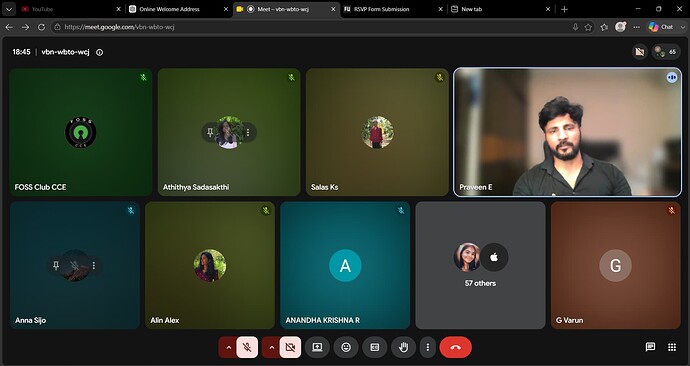The width and height of the screenshot is (690, 366).
Task: Click the camera-off indicator at top right
Action: (640, 52)
